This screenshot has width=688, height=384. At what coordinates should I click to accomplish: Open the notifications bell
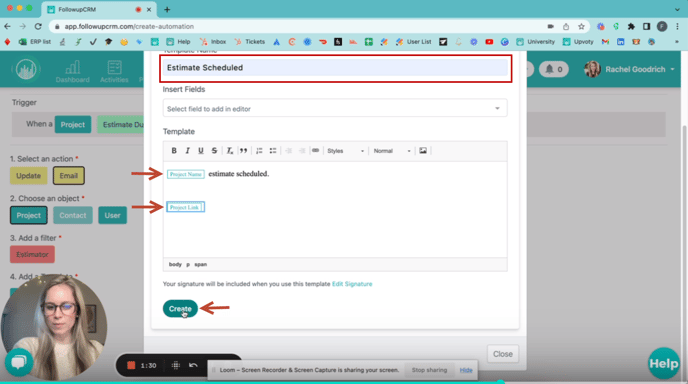click(x=554, y=69)
